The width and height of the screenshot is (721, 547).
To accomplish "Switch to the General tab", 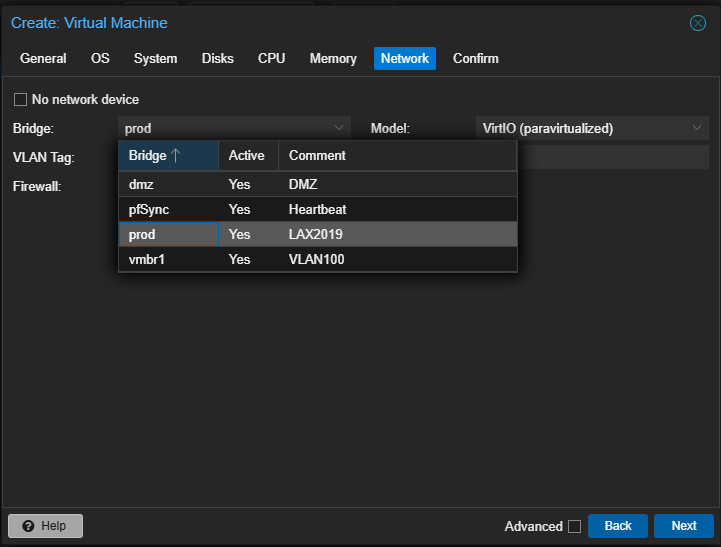I will [x=43, y=58].
